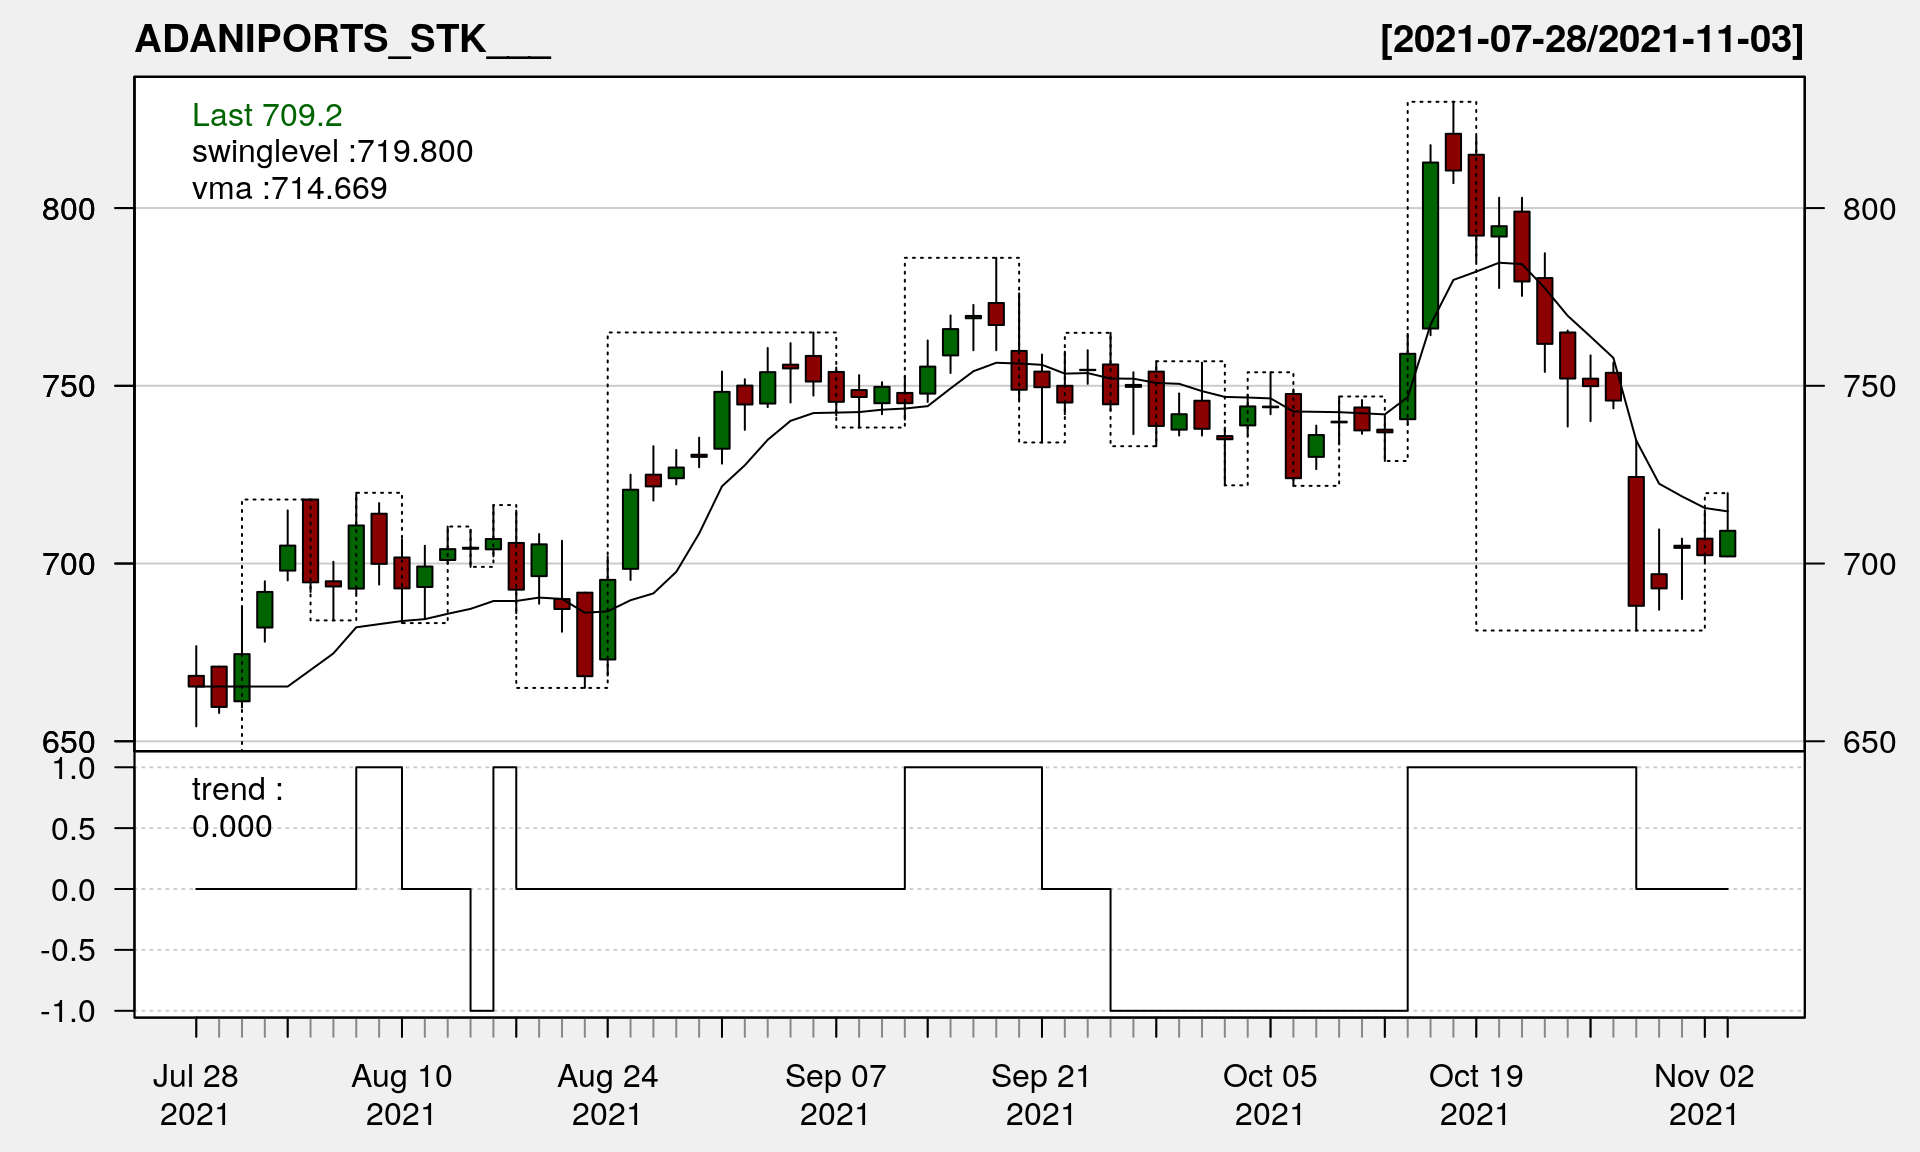
Task: Click the Oct 19 2021 axis label
Action: pos(1475,1095)
